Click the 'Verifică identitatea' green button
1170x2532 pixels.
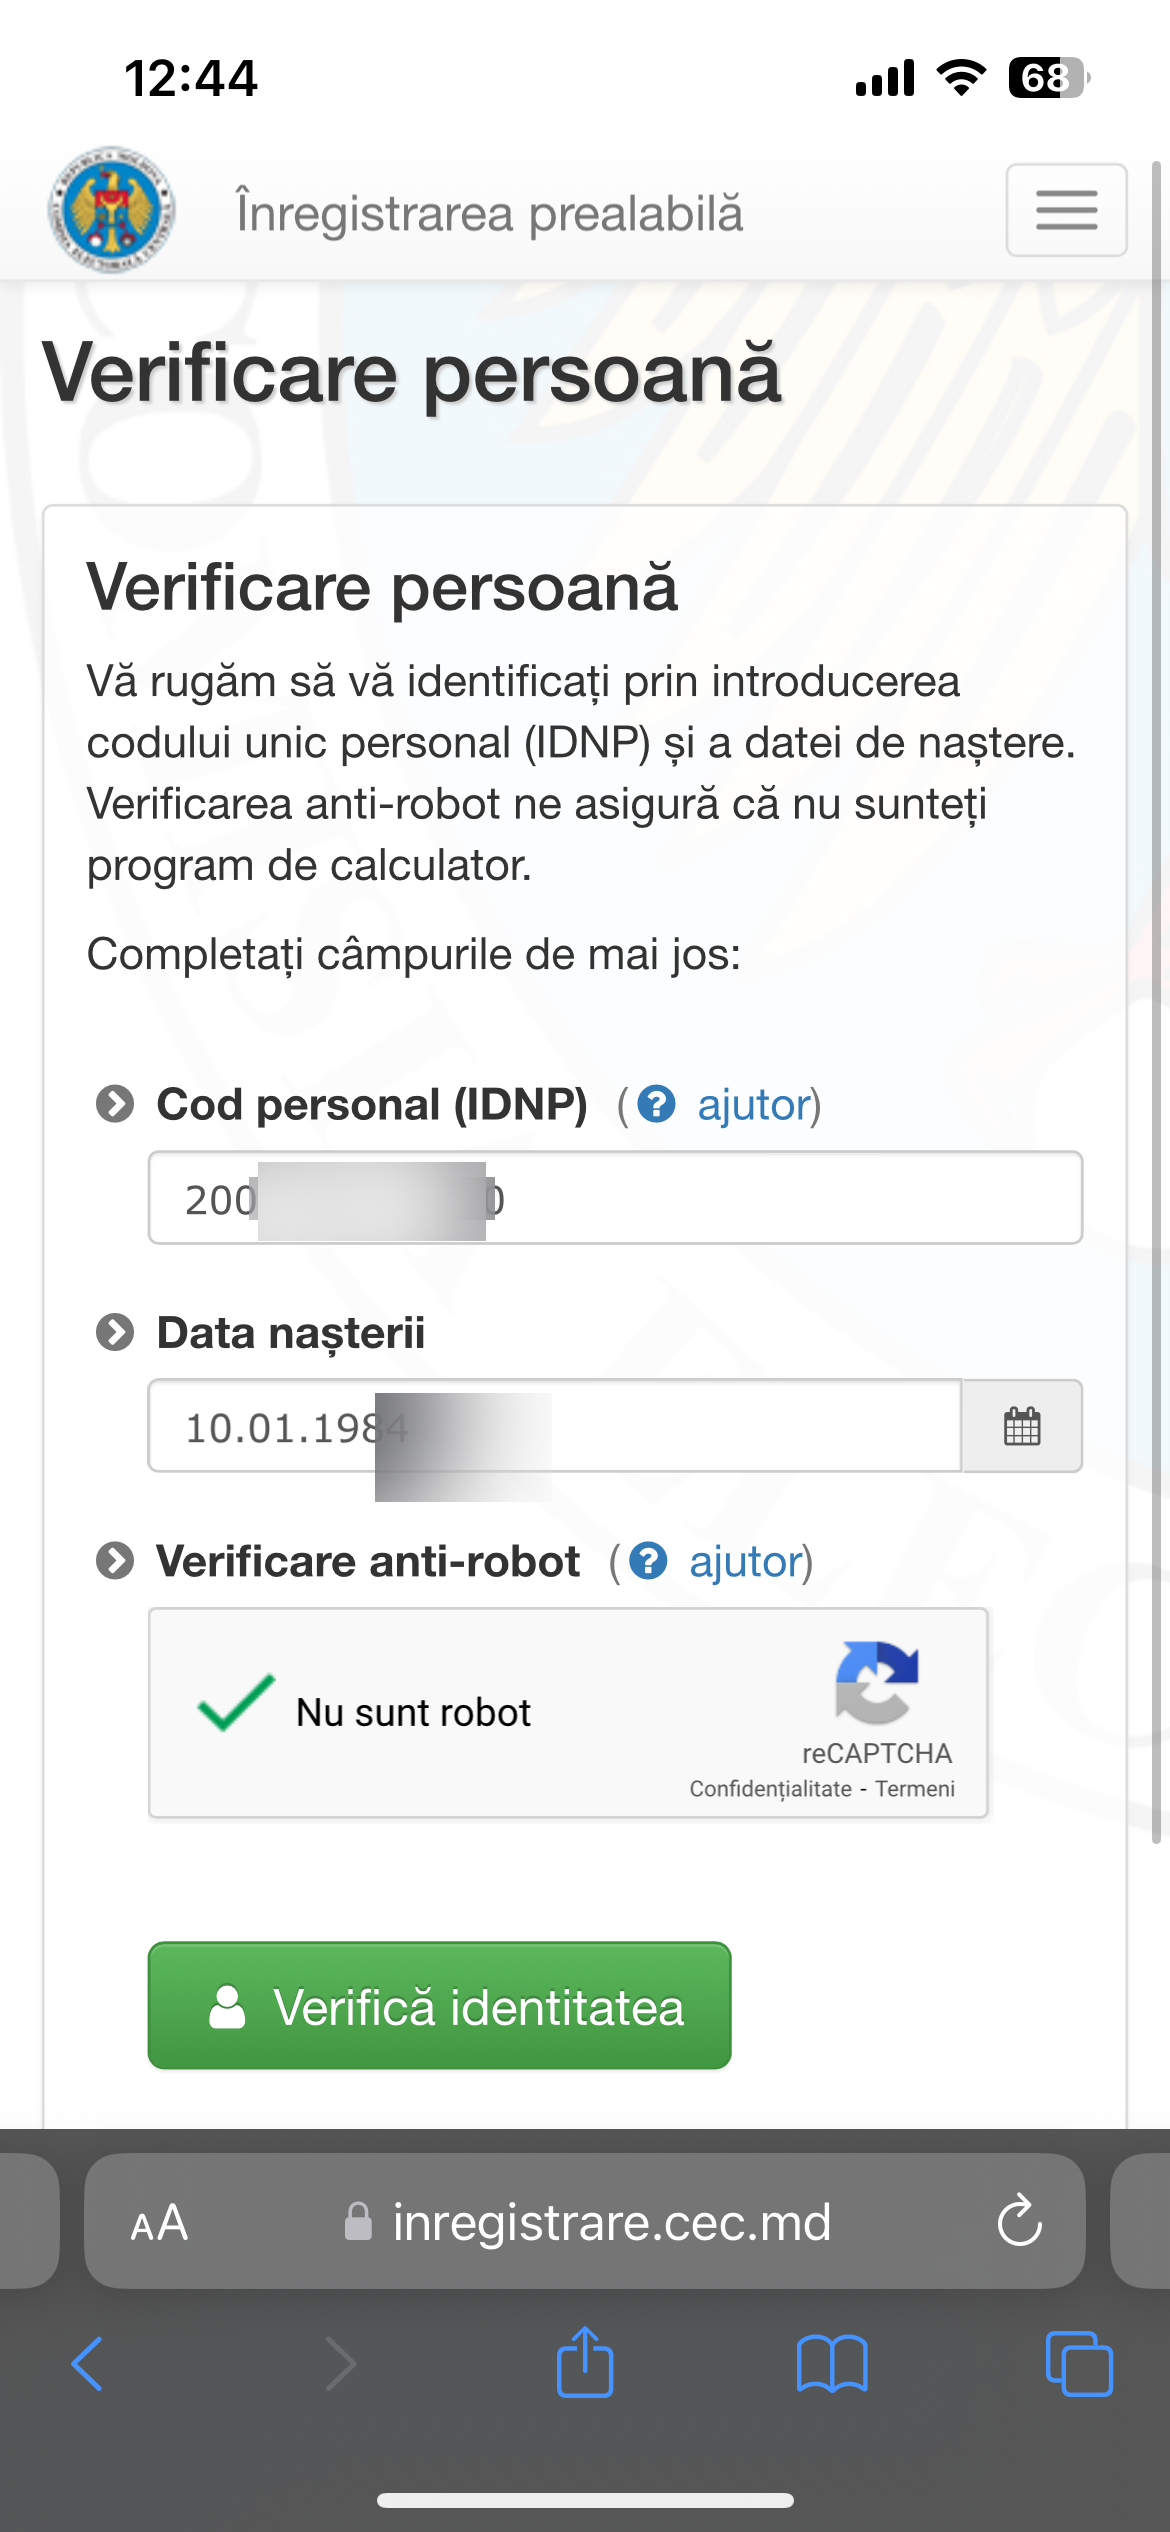click(440, 2006)
